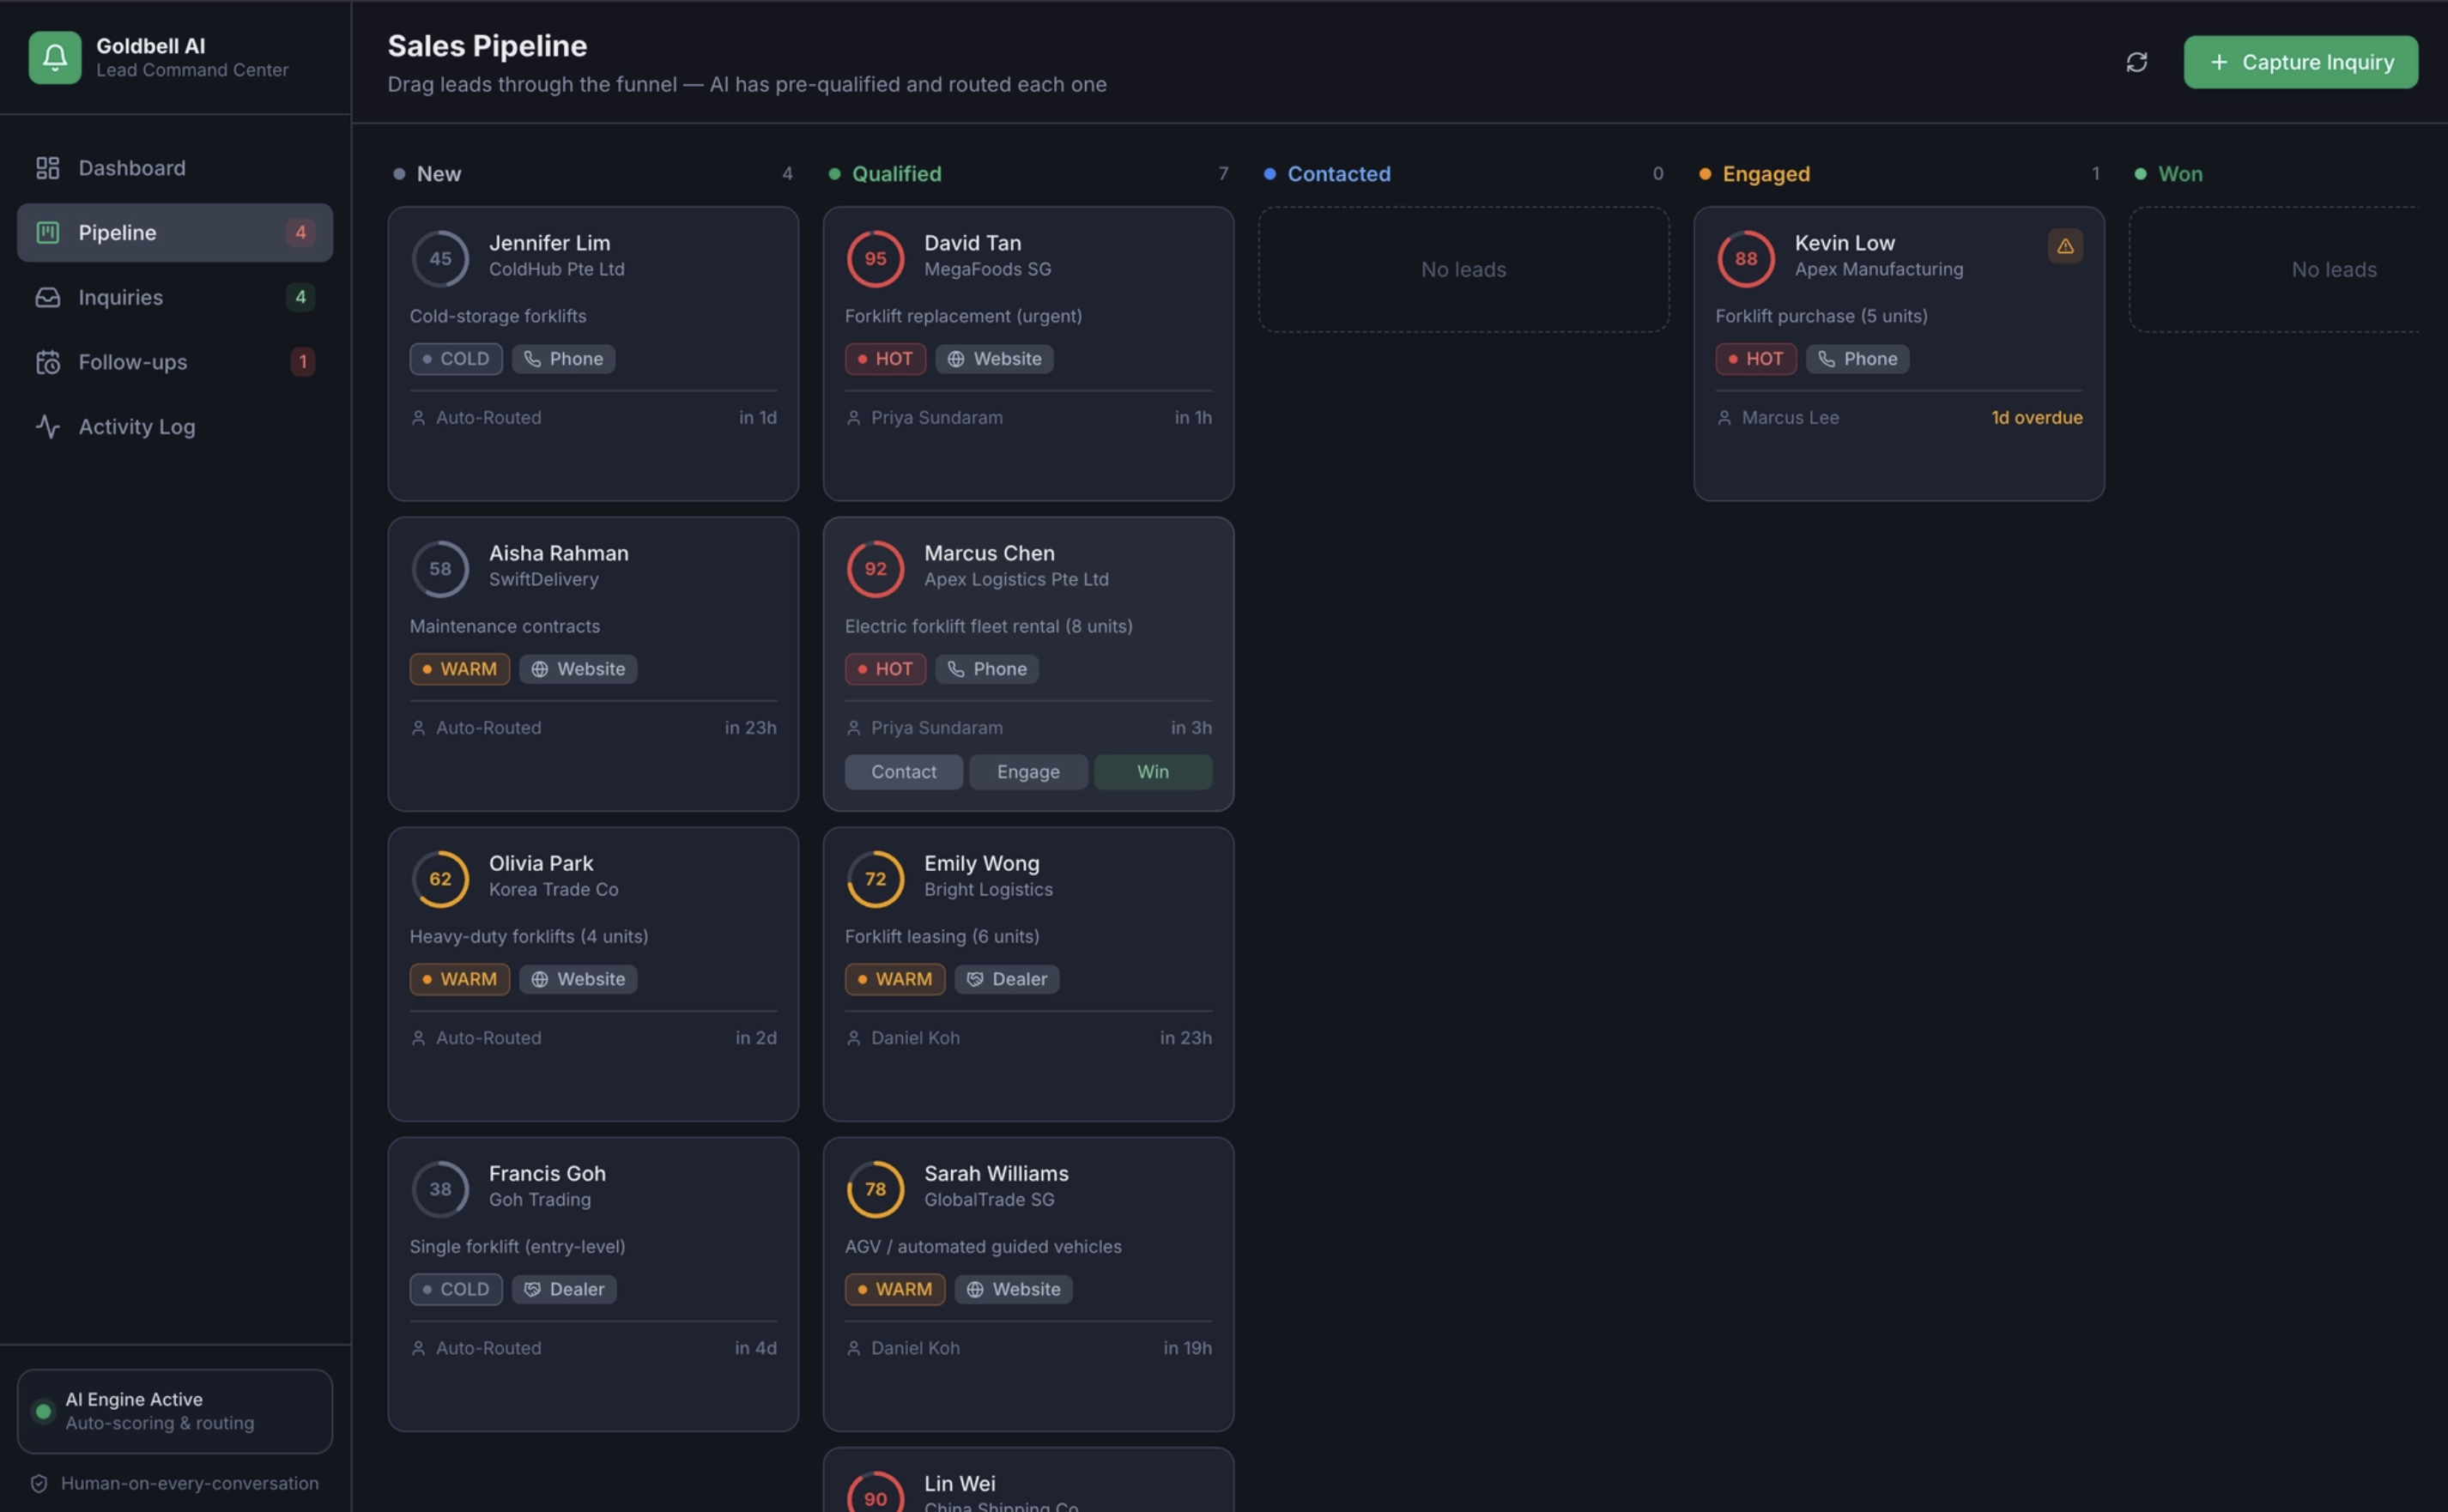Open Lin Wei lead name
The image size is (2448, 1512).
(959, 1483)
